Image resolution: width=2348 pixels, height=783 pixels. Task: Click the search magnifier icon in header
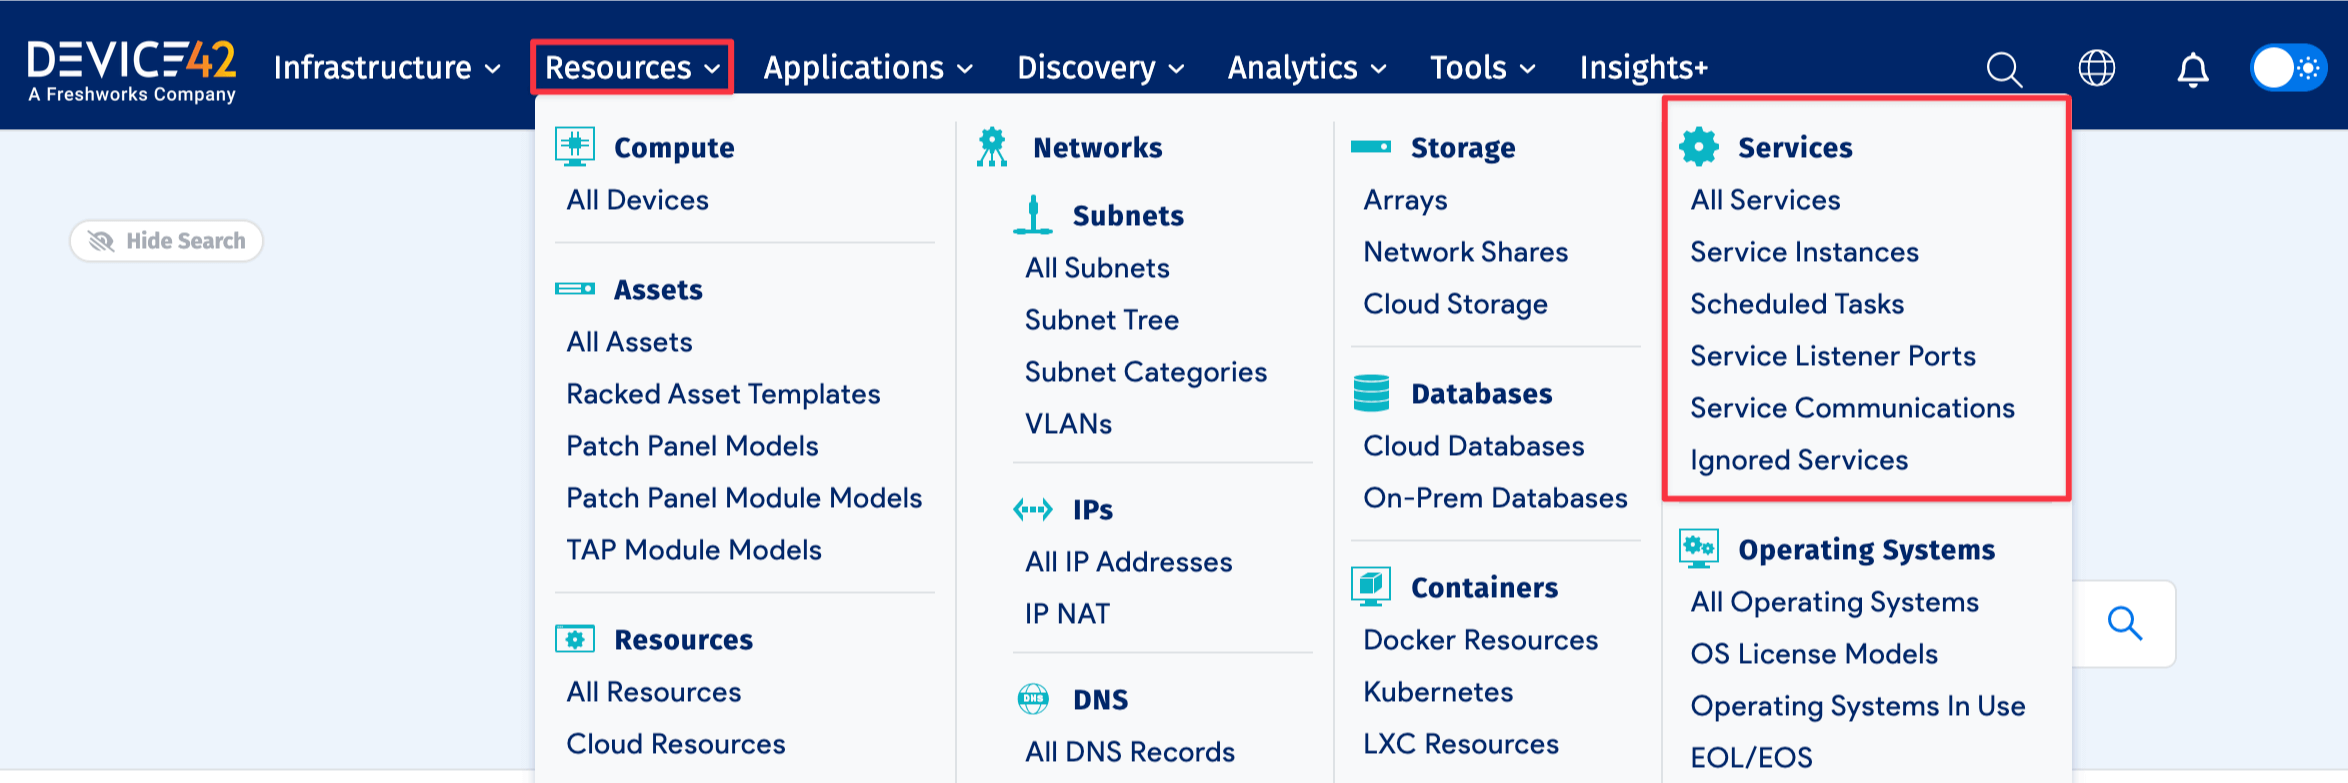2003,69
